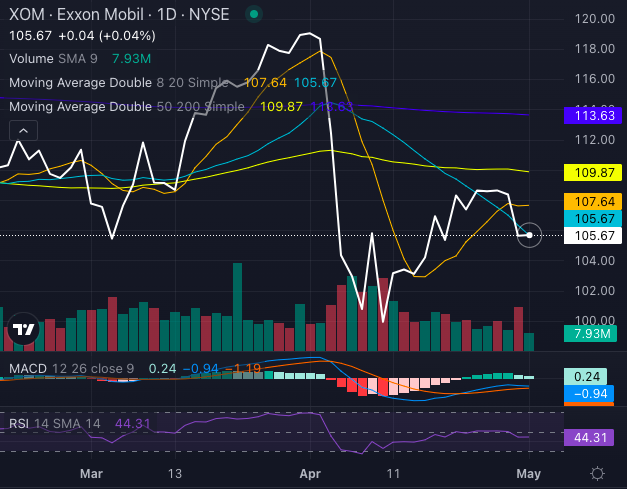Click the purple 44.31 RSI value label
The height and width of the screenshot is (489, 627).
588,438
